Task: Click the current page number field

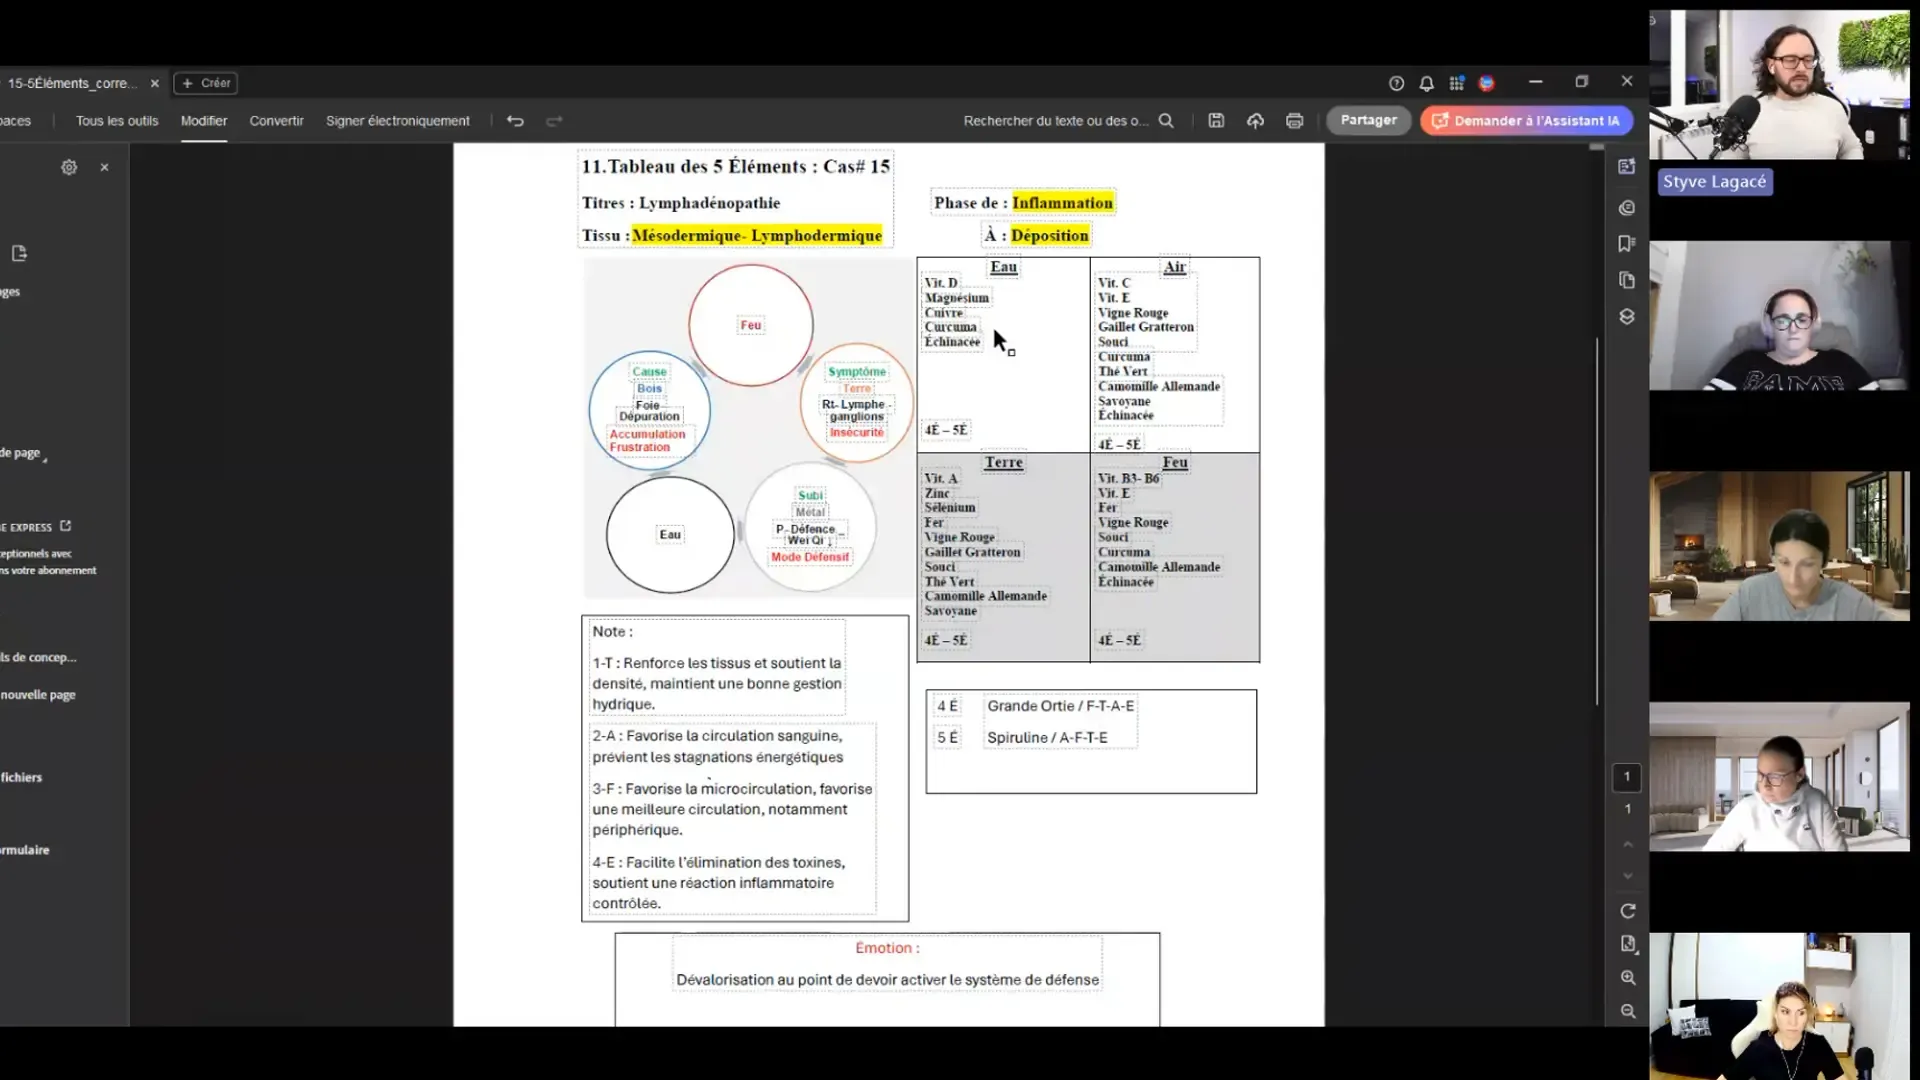Action: coord(1627,777)
